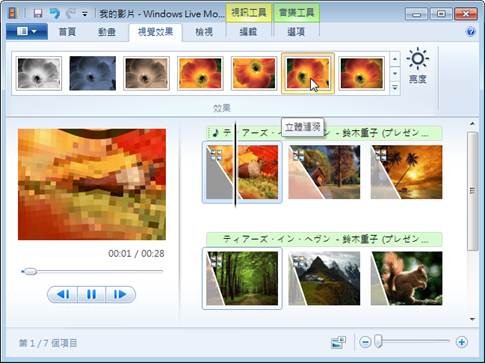Expand the full effects gallery with More arrow
Image resolution: width=485 pixels, height=363 pixels.
395,88
